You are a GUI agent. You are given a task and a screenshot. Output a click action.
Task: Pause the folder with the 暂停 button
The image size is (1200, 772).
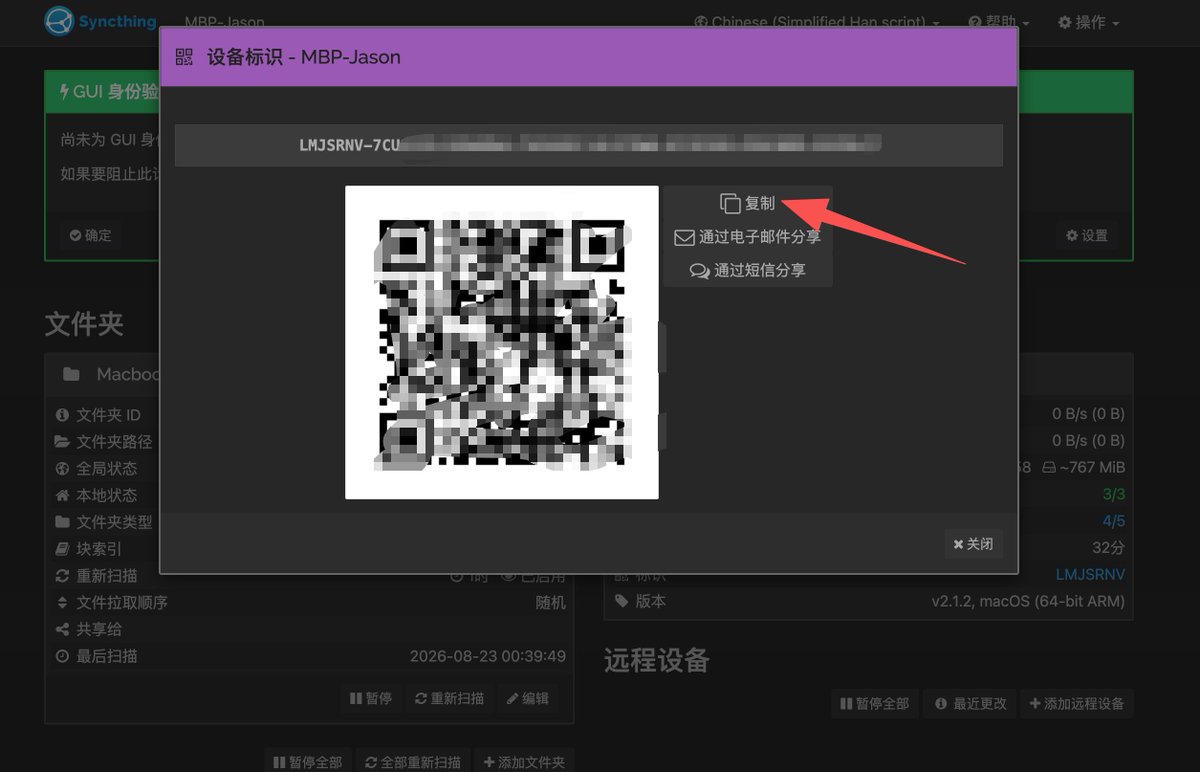coord(370,698)
